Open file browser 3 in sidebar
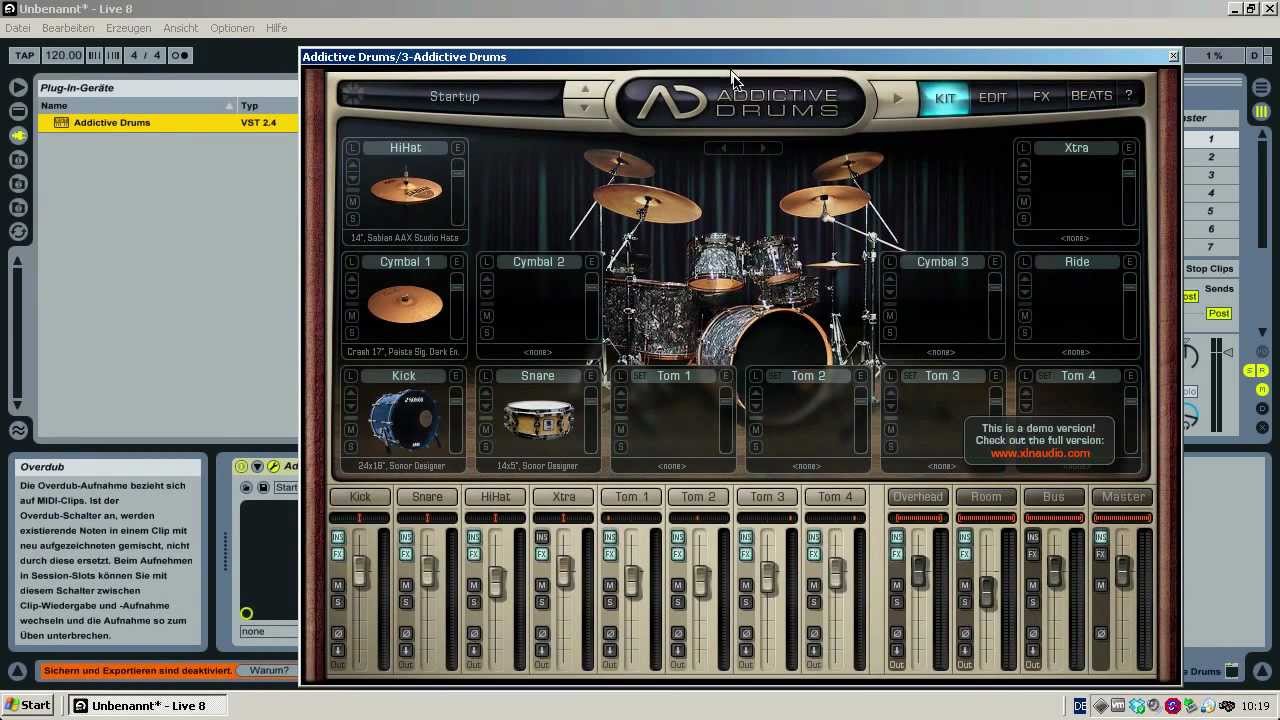 coord(18,207)
